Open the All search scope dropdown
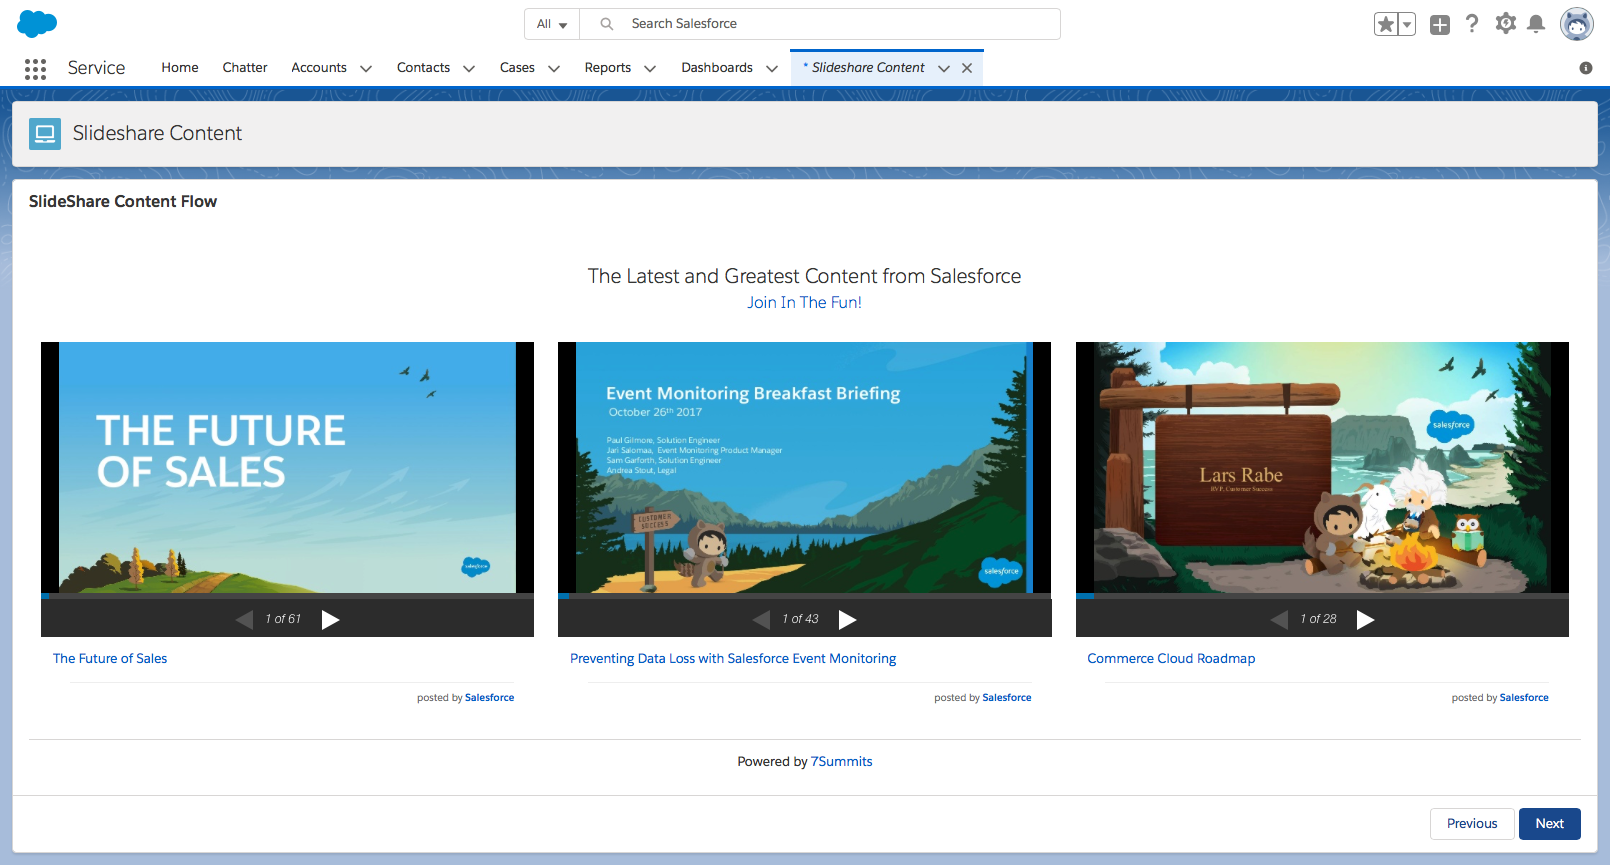Screen dimensions: 1610x865 click(x=552, y=24)
